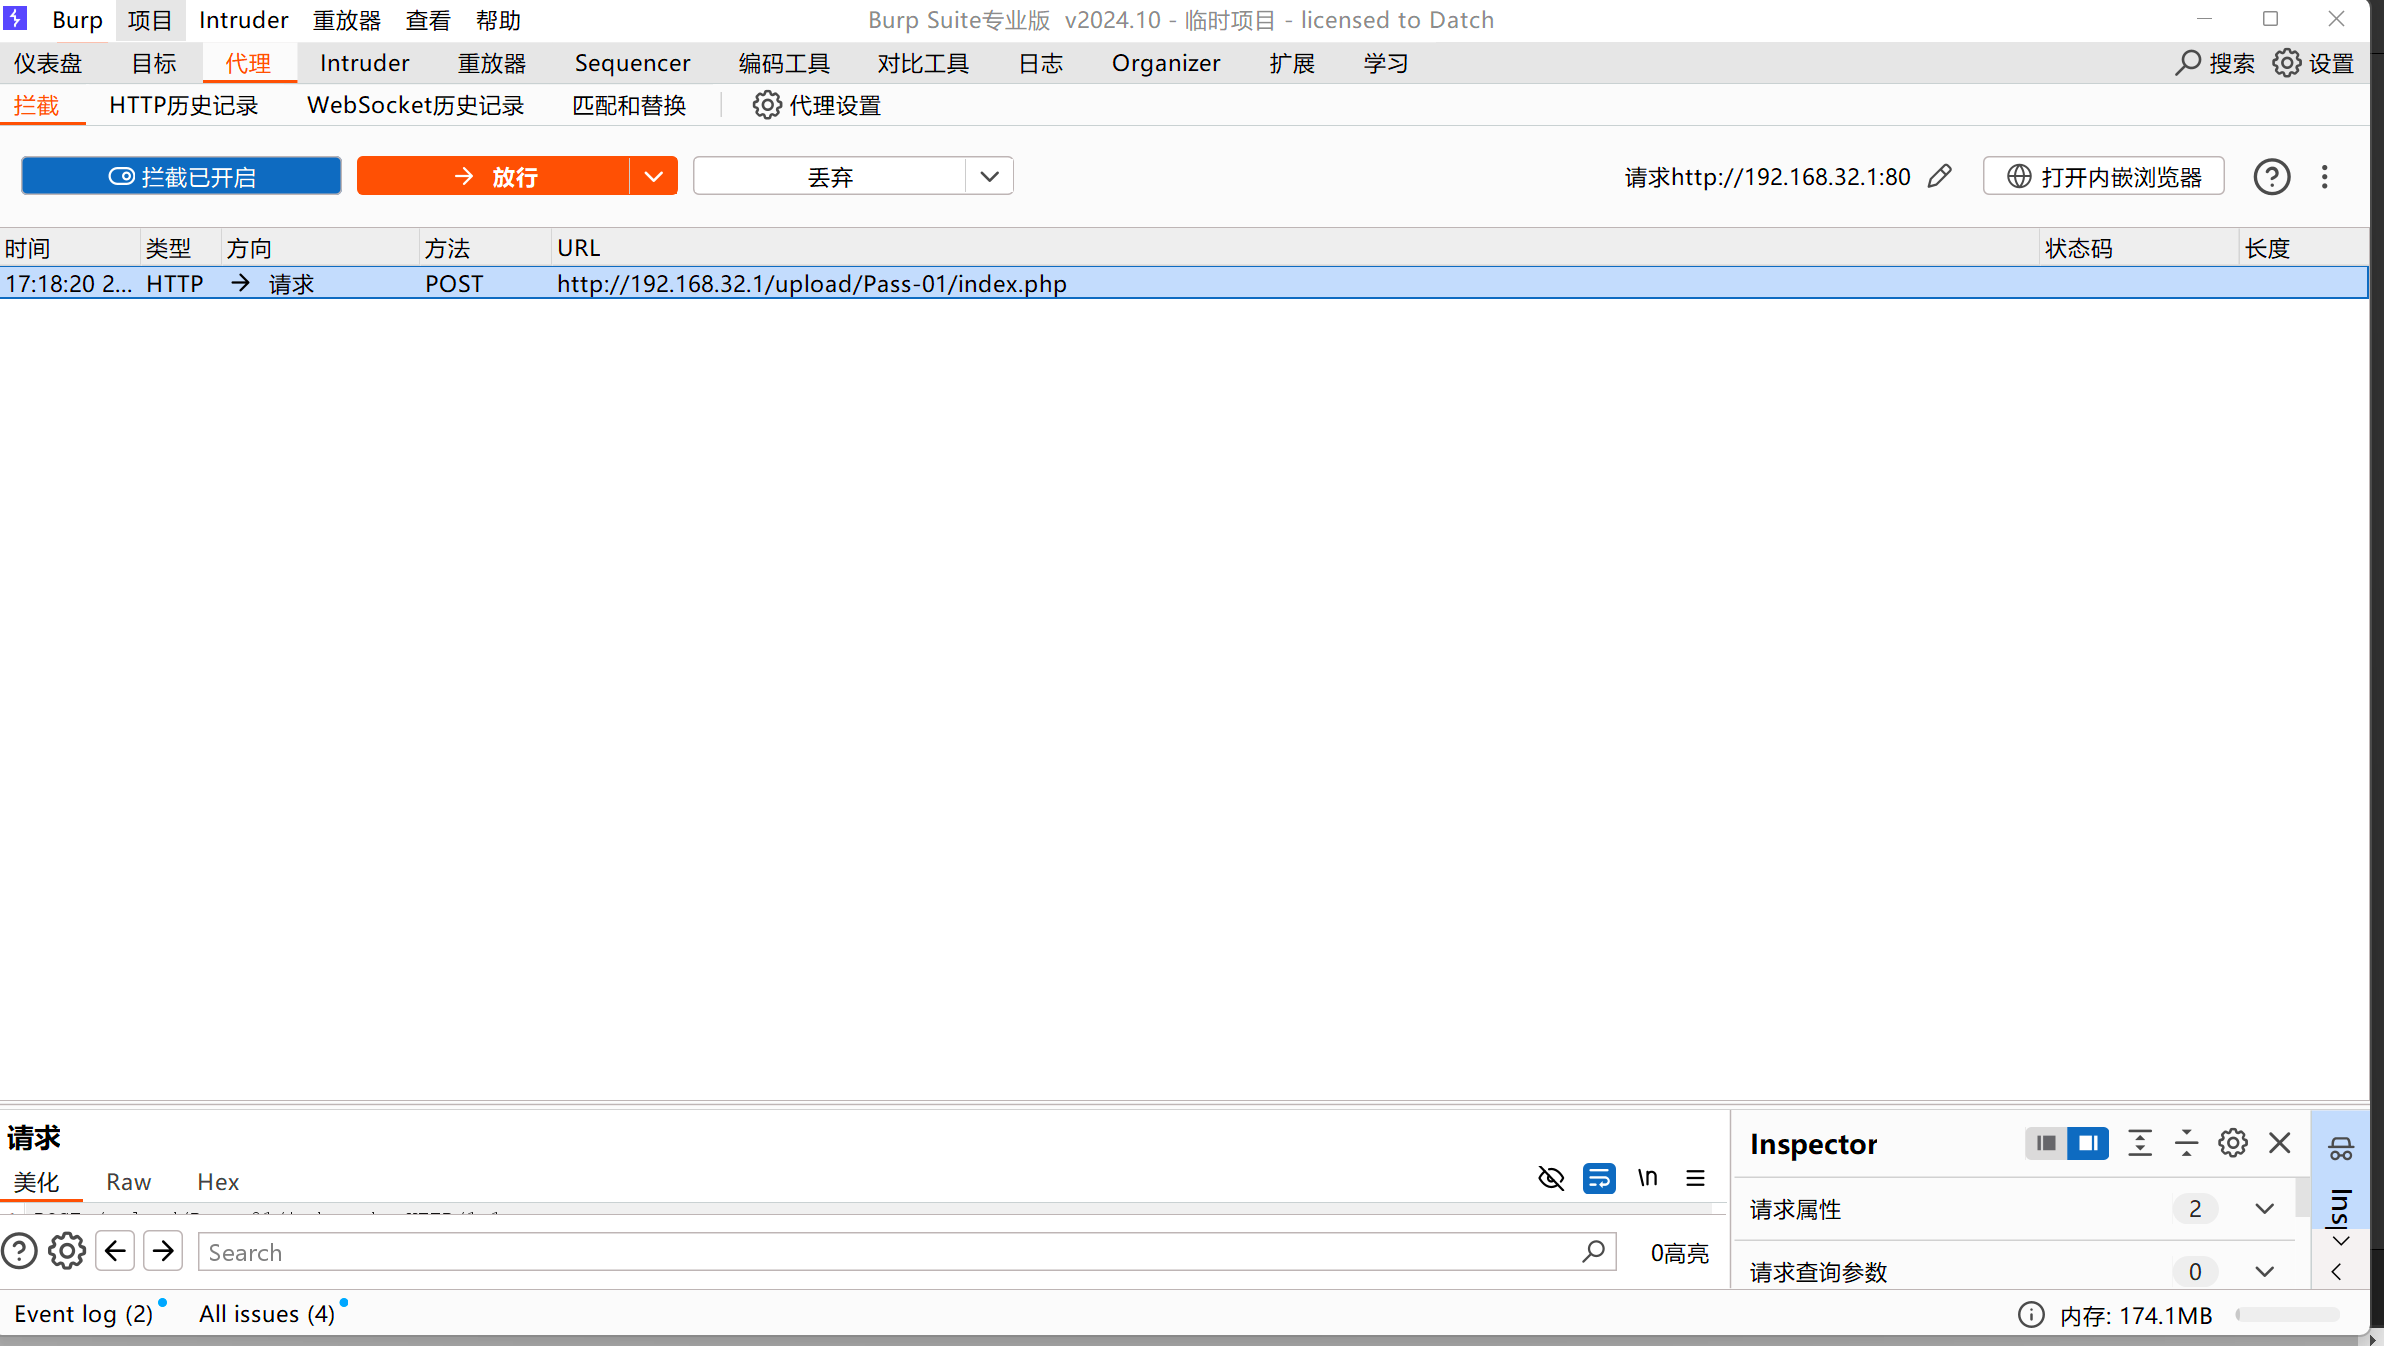This screenshot has width=2384, height=1346.
Task: Click the pencil edit target icon
Action: pyautogui.click(x=1939, y=176)
